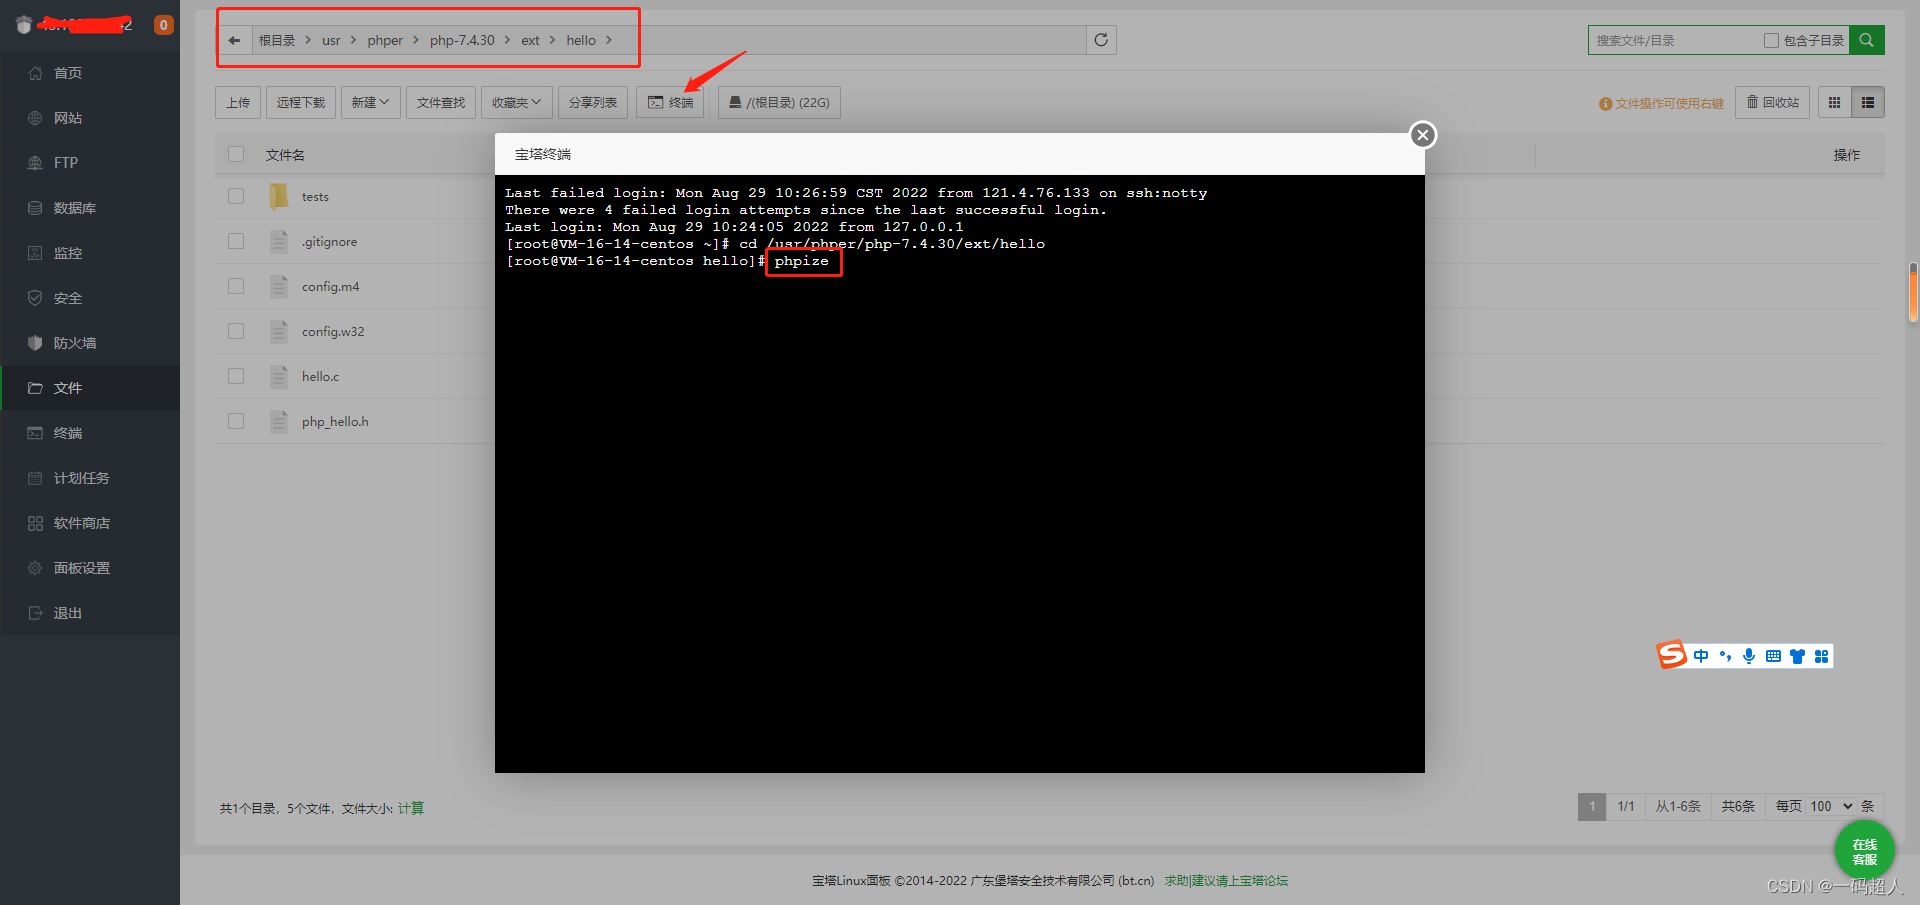This screenshot has width=1920, height=905.
Task: Open the online support chat bubble
Action: pos(1864,851)
